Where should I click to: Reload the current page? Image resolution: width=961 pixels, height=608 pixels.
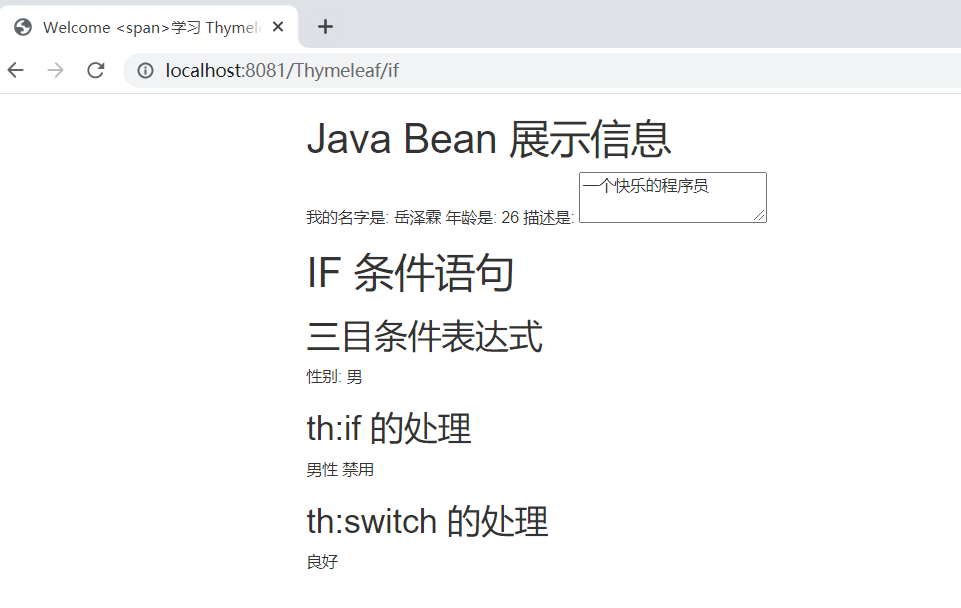point(95,70)
